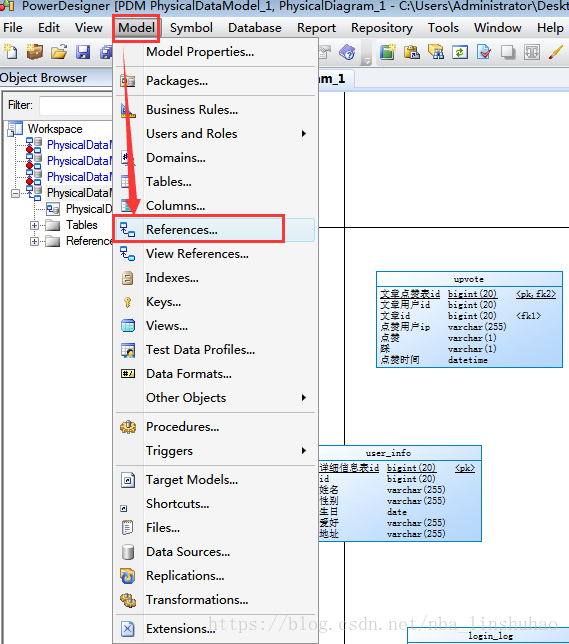The image size is (569, 644).
Task: Click the green book with star toolbar icon
Action: (387, 52)
